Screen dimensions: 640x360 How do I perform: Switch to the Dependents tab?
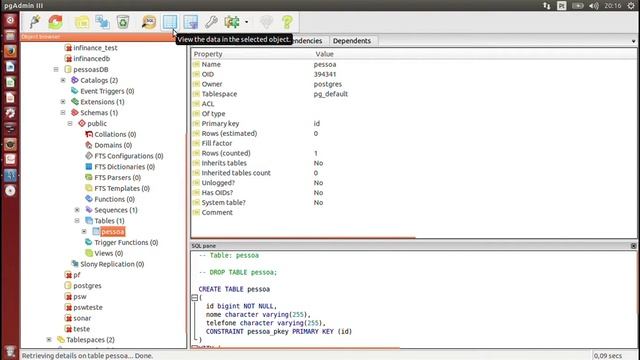pos(352,41)
